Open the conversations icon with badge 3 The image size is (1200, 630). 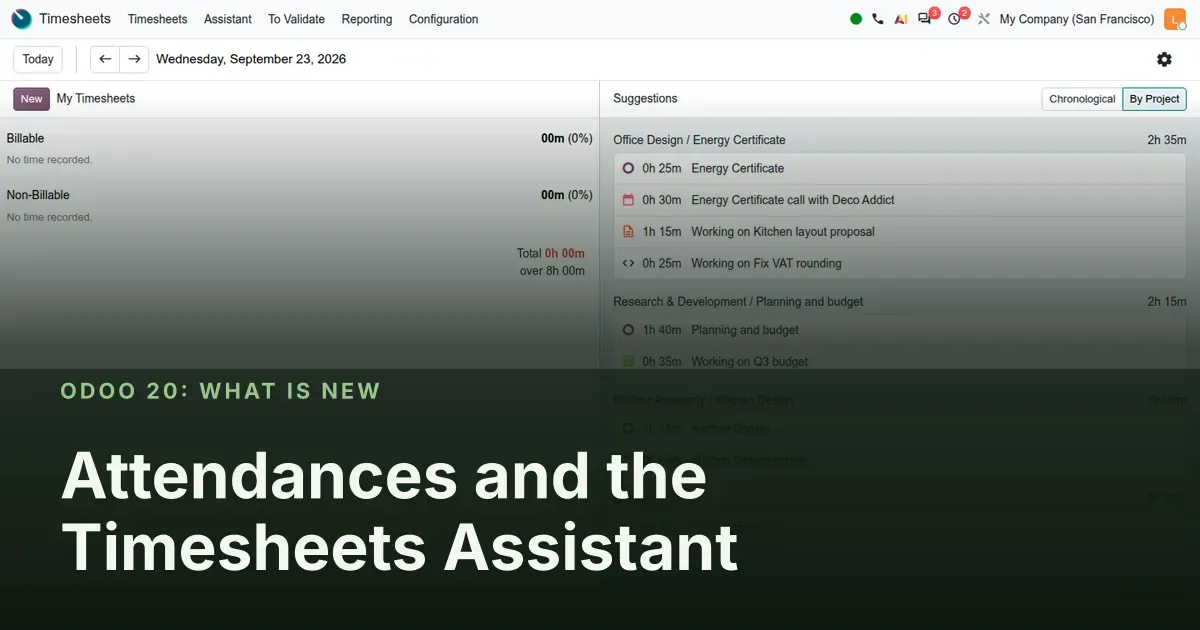[x=925, y=19]
